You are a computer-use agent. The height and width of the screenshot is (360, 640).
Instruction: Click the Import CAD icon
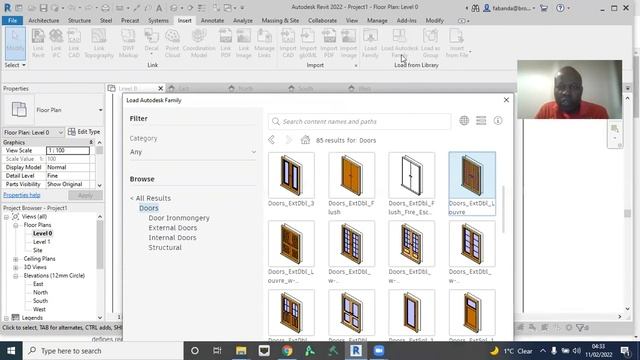point(288,43)
